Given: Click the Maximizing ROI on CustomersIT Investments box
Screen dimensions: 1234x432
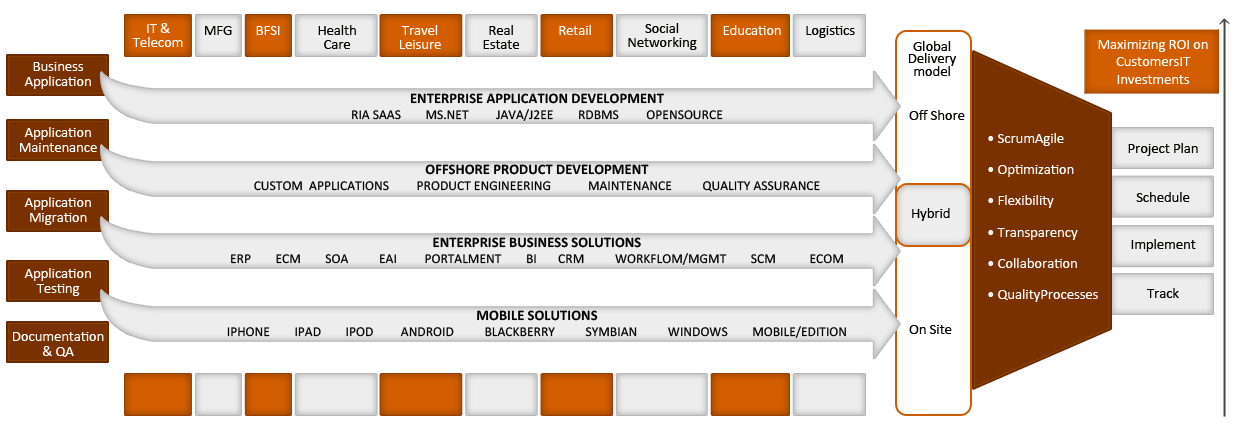Looking at the screenshot, I should pos(1153,61).
